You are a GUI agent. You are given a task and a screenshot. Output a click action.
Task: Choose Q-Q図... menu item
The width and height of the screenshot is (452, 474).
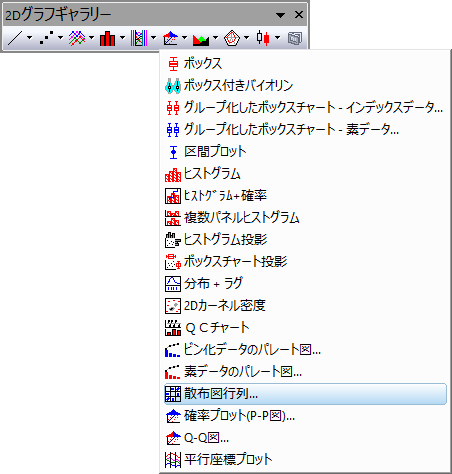point(305,438)
